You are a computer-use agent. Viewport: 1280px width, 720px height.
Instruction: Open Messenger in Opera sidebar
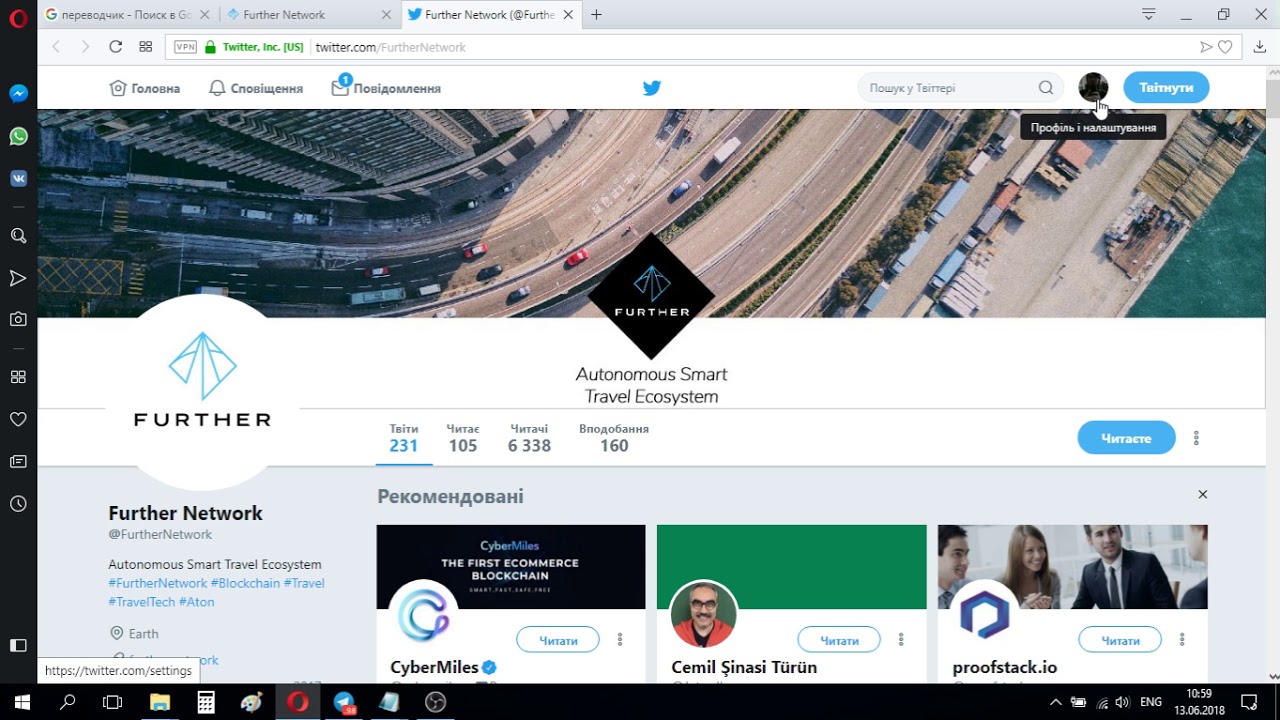(18, 94)
